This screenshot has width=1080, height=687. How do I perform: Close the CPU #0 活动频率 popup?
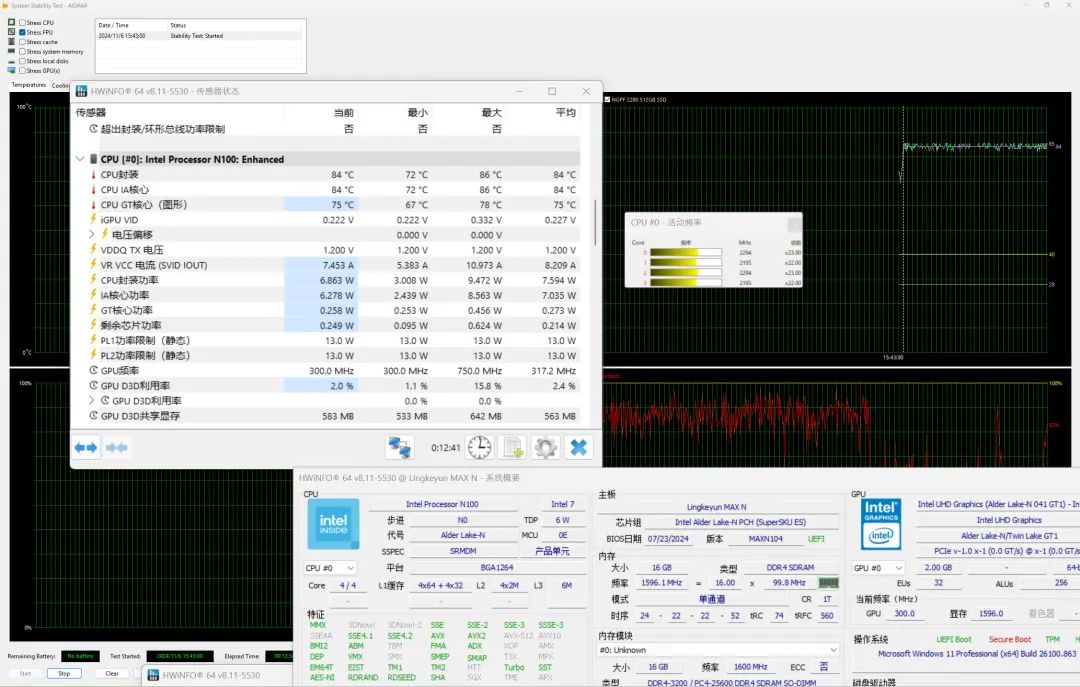pyautogui.click(x=794, y=223)
